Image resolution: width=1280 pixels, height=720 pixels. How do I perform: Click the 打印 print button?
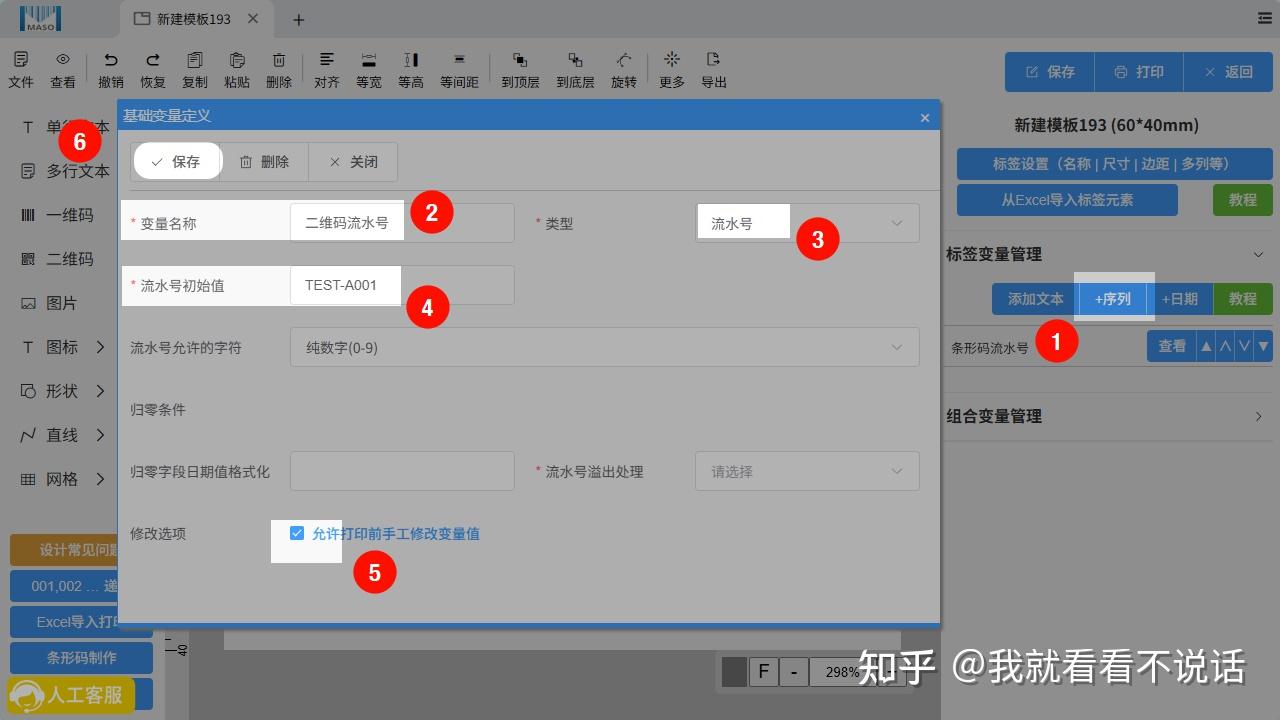coord(1139,72)
